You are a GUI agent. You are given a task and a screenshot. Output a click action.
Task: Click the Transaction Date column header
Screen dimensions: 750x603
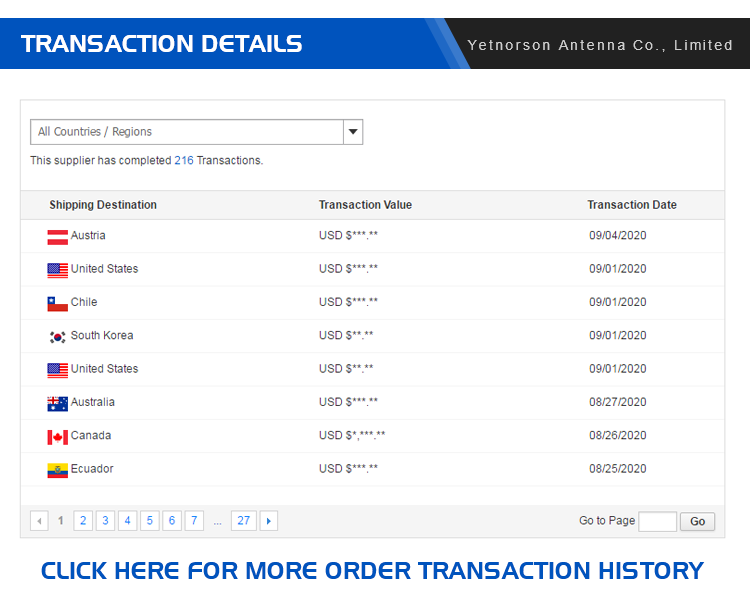pos(632,205)
